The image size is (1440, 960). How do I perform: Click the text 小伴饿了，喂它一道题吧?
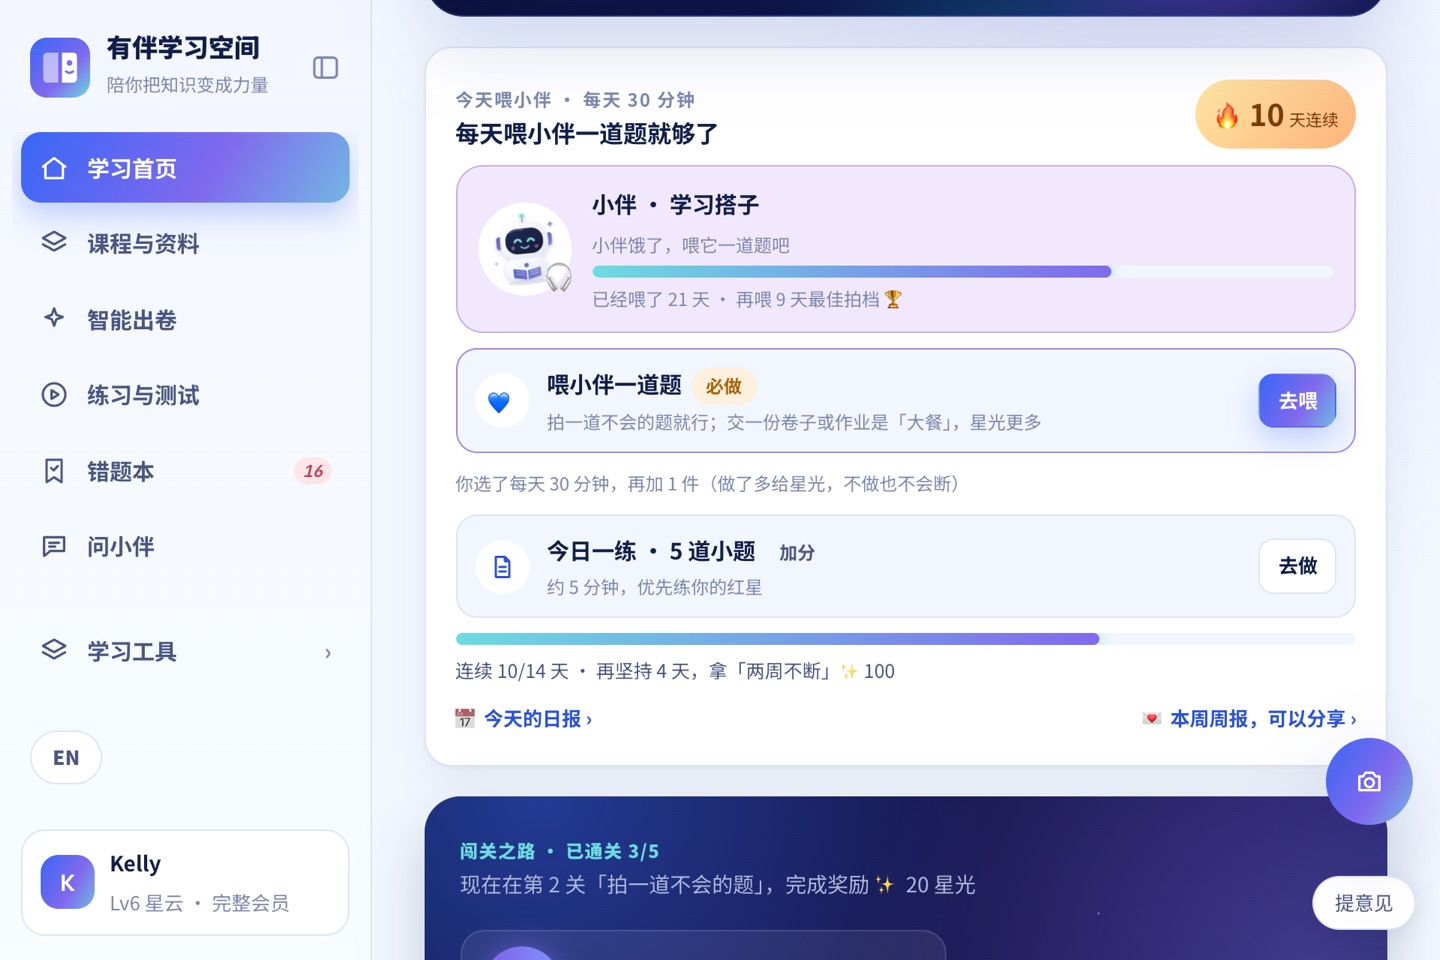(x=691, y=246)
